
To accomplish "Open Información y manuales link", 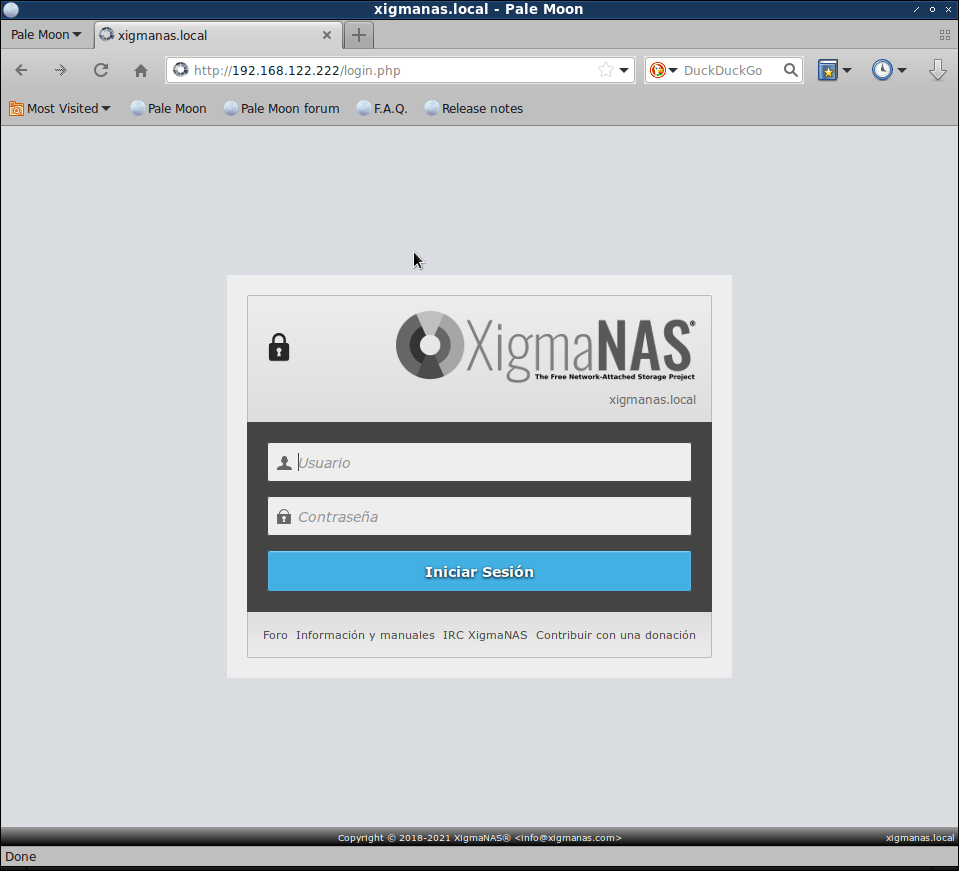I will tap(365, 635).
